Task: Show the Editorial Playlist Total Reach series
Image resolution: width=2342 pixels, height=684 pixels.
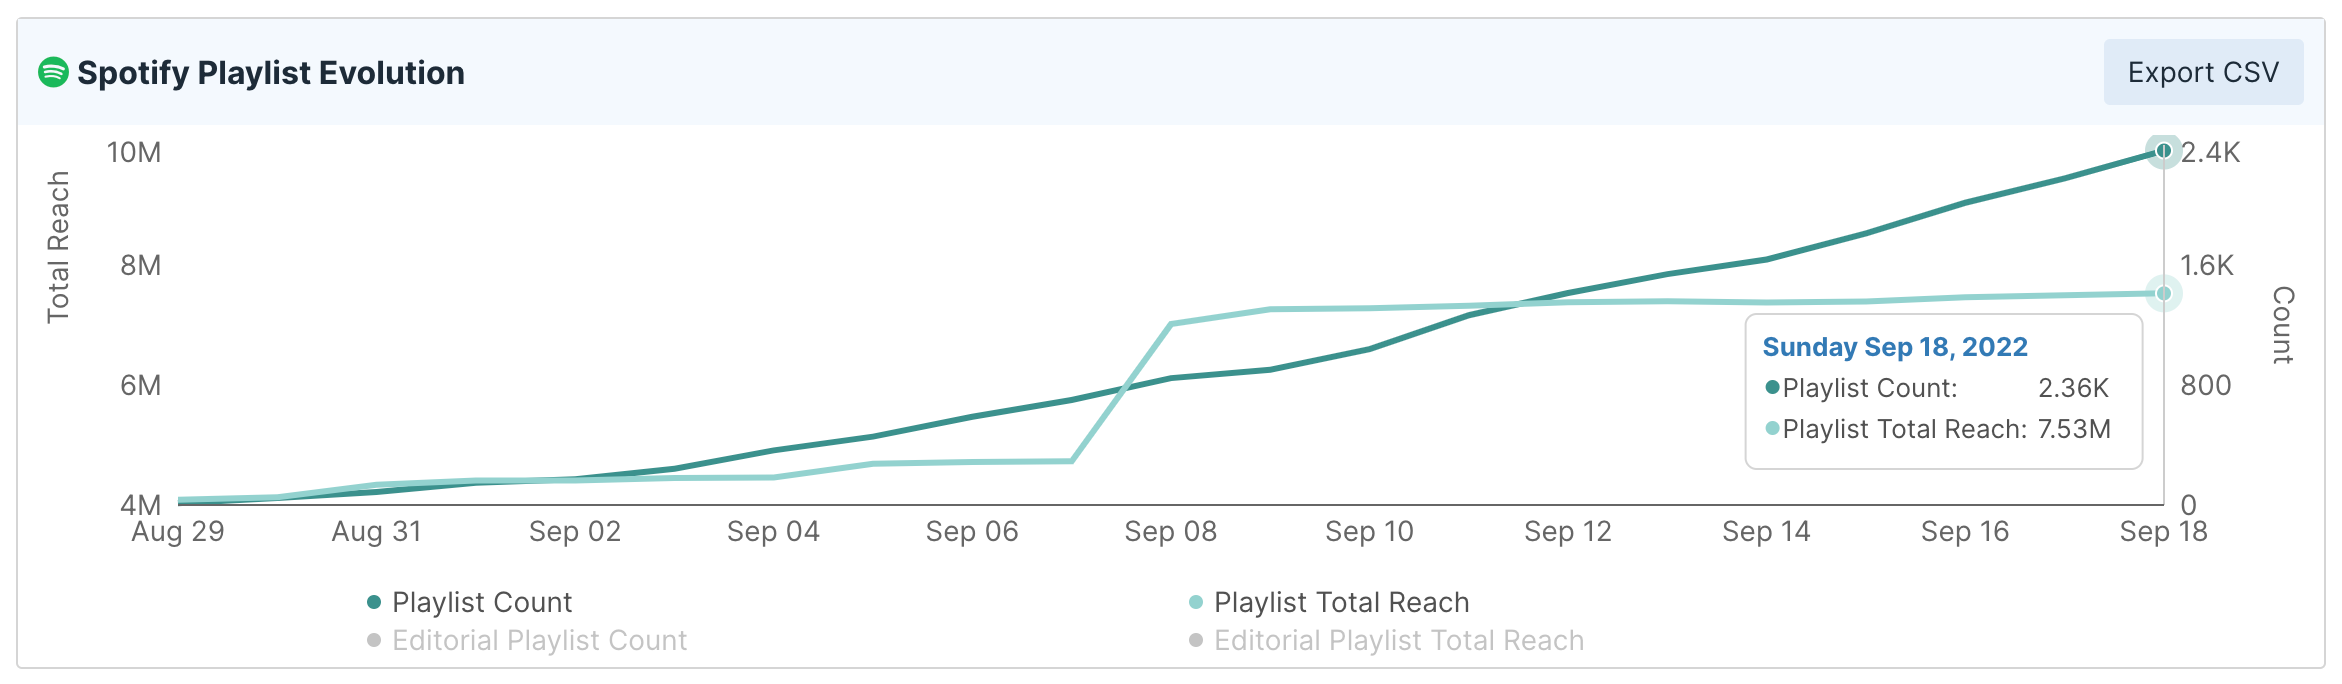Action: [1398, 640]
